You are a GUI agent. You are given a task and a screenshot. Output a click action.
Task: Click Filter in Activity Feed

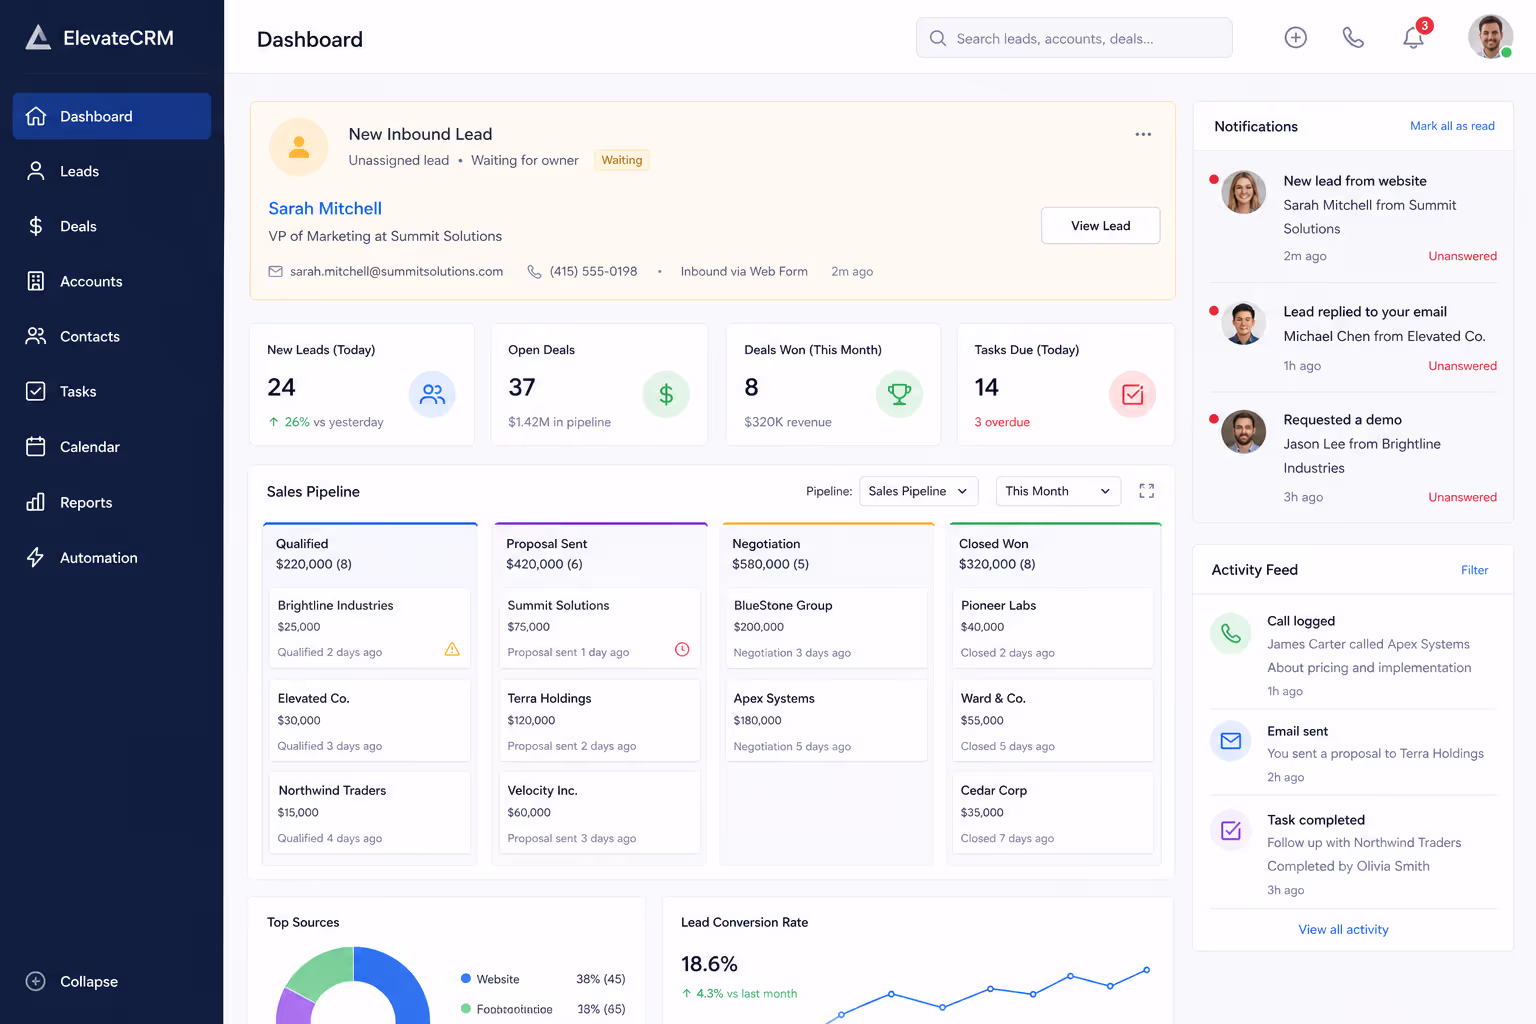click(x=1474, y=570)
